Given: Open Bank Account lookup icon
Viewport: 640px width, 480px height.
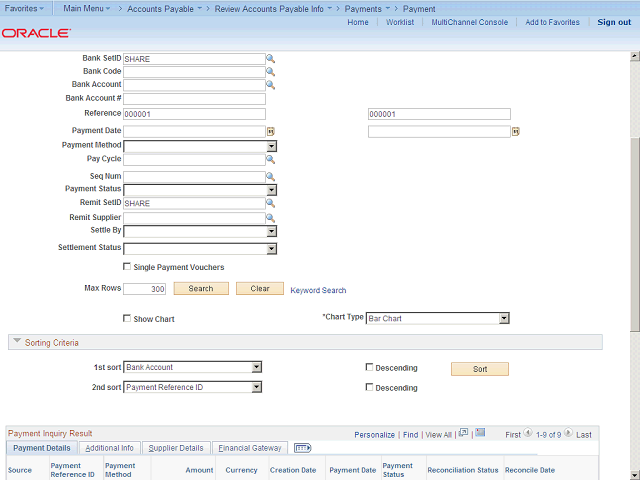Looking at the screenshot, I should pos(270,85).
